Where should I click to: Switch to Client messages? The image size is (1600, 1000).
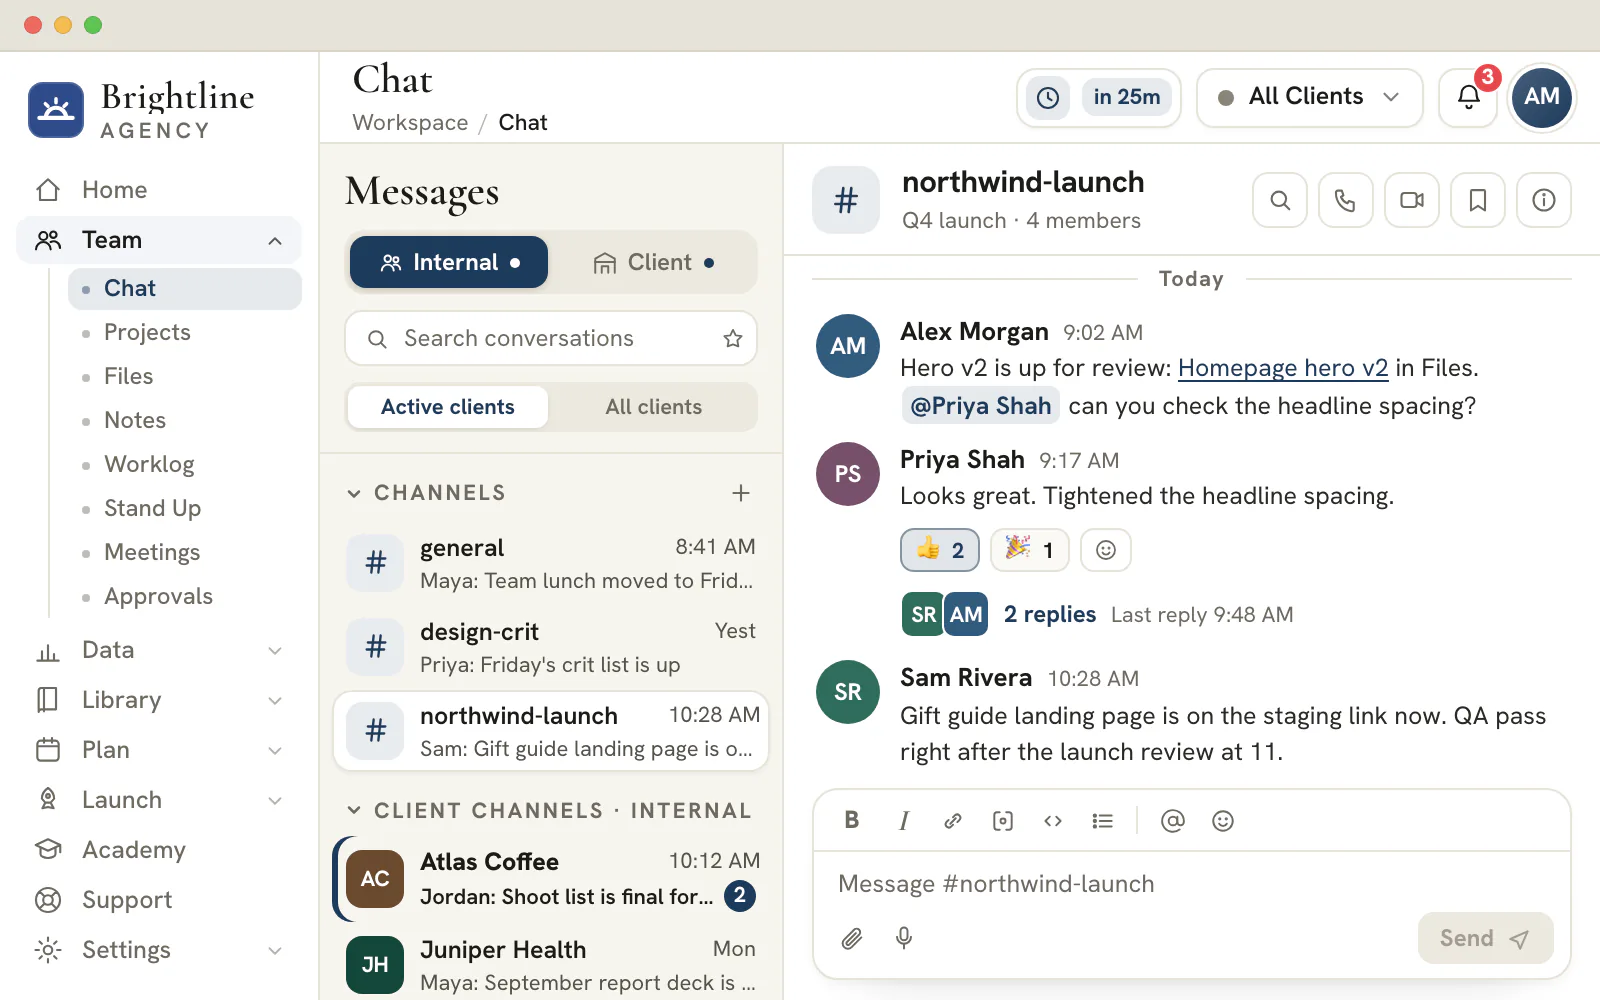(654, 262)
